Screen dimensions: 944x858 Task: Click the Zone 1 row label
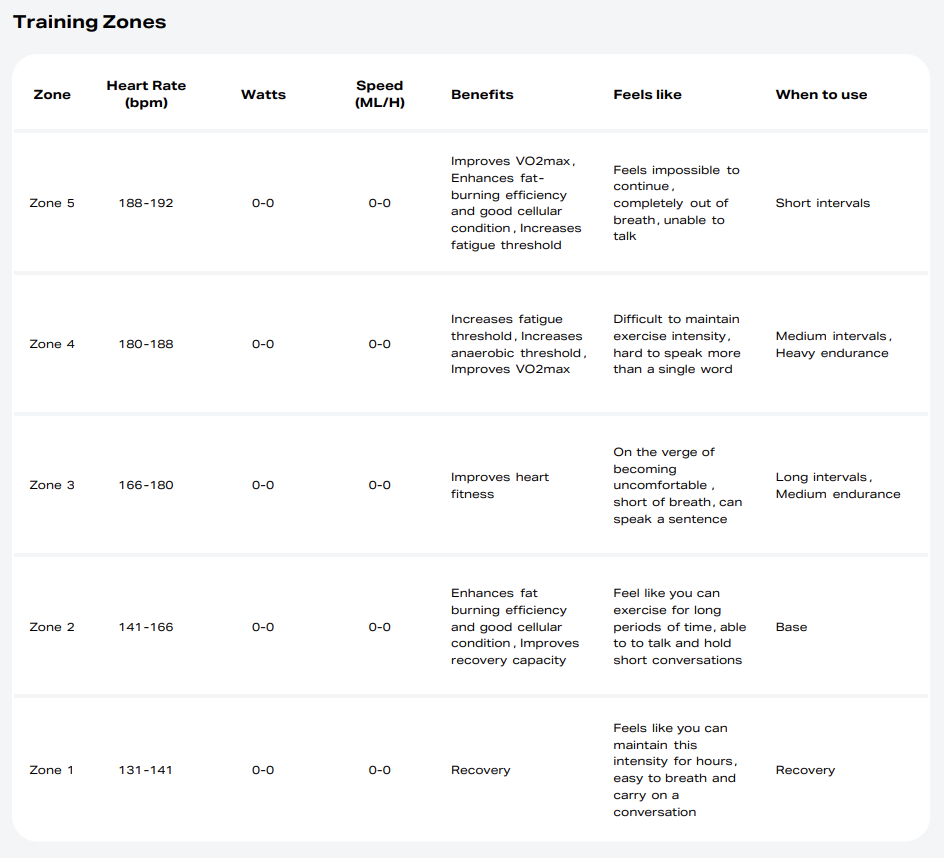coord(52,770)
